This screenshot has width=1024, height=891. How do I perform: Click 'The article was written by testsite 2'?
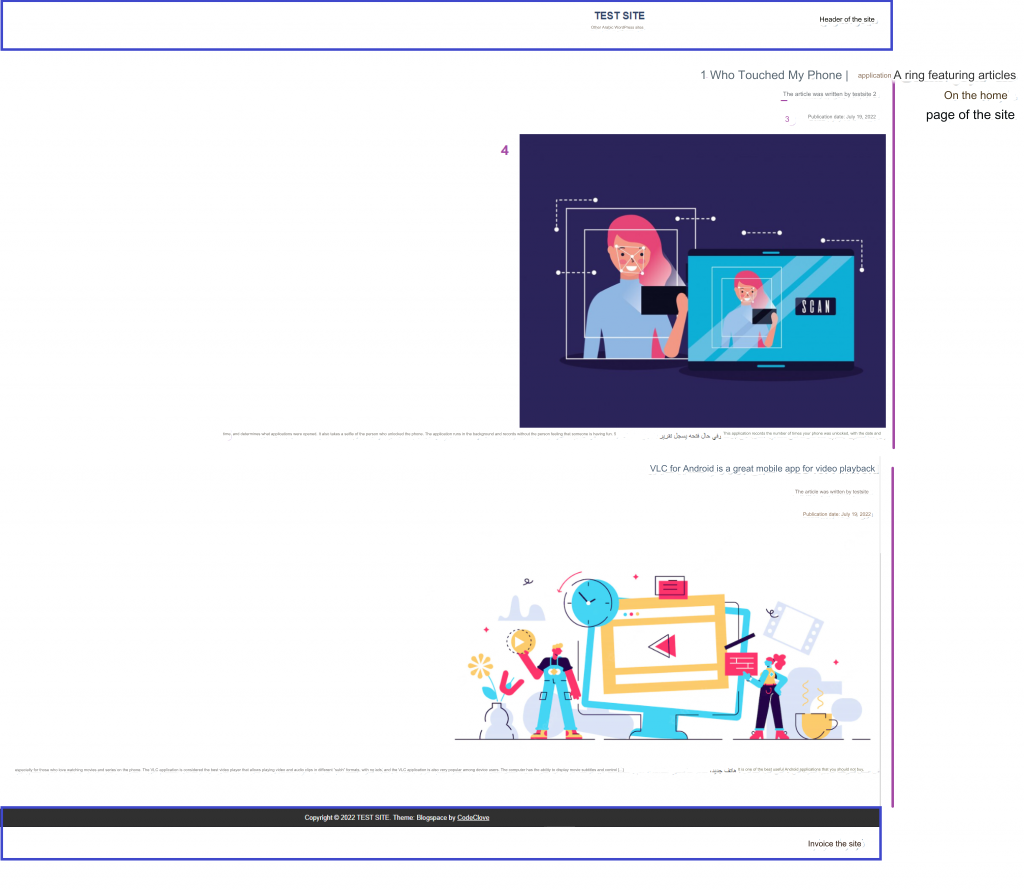click(x=829, y=94)
